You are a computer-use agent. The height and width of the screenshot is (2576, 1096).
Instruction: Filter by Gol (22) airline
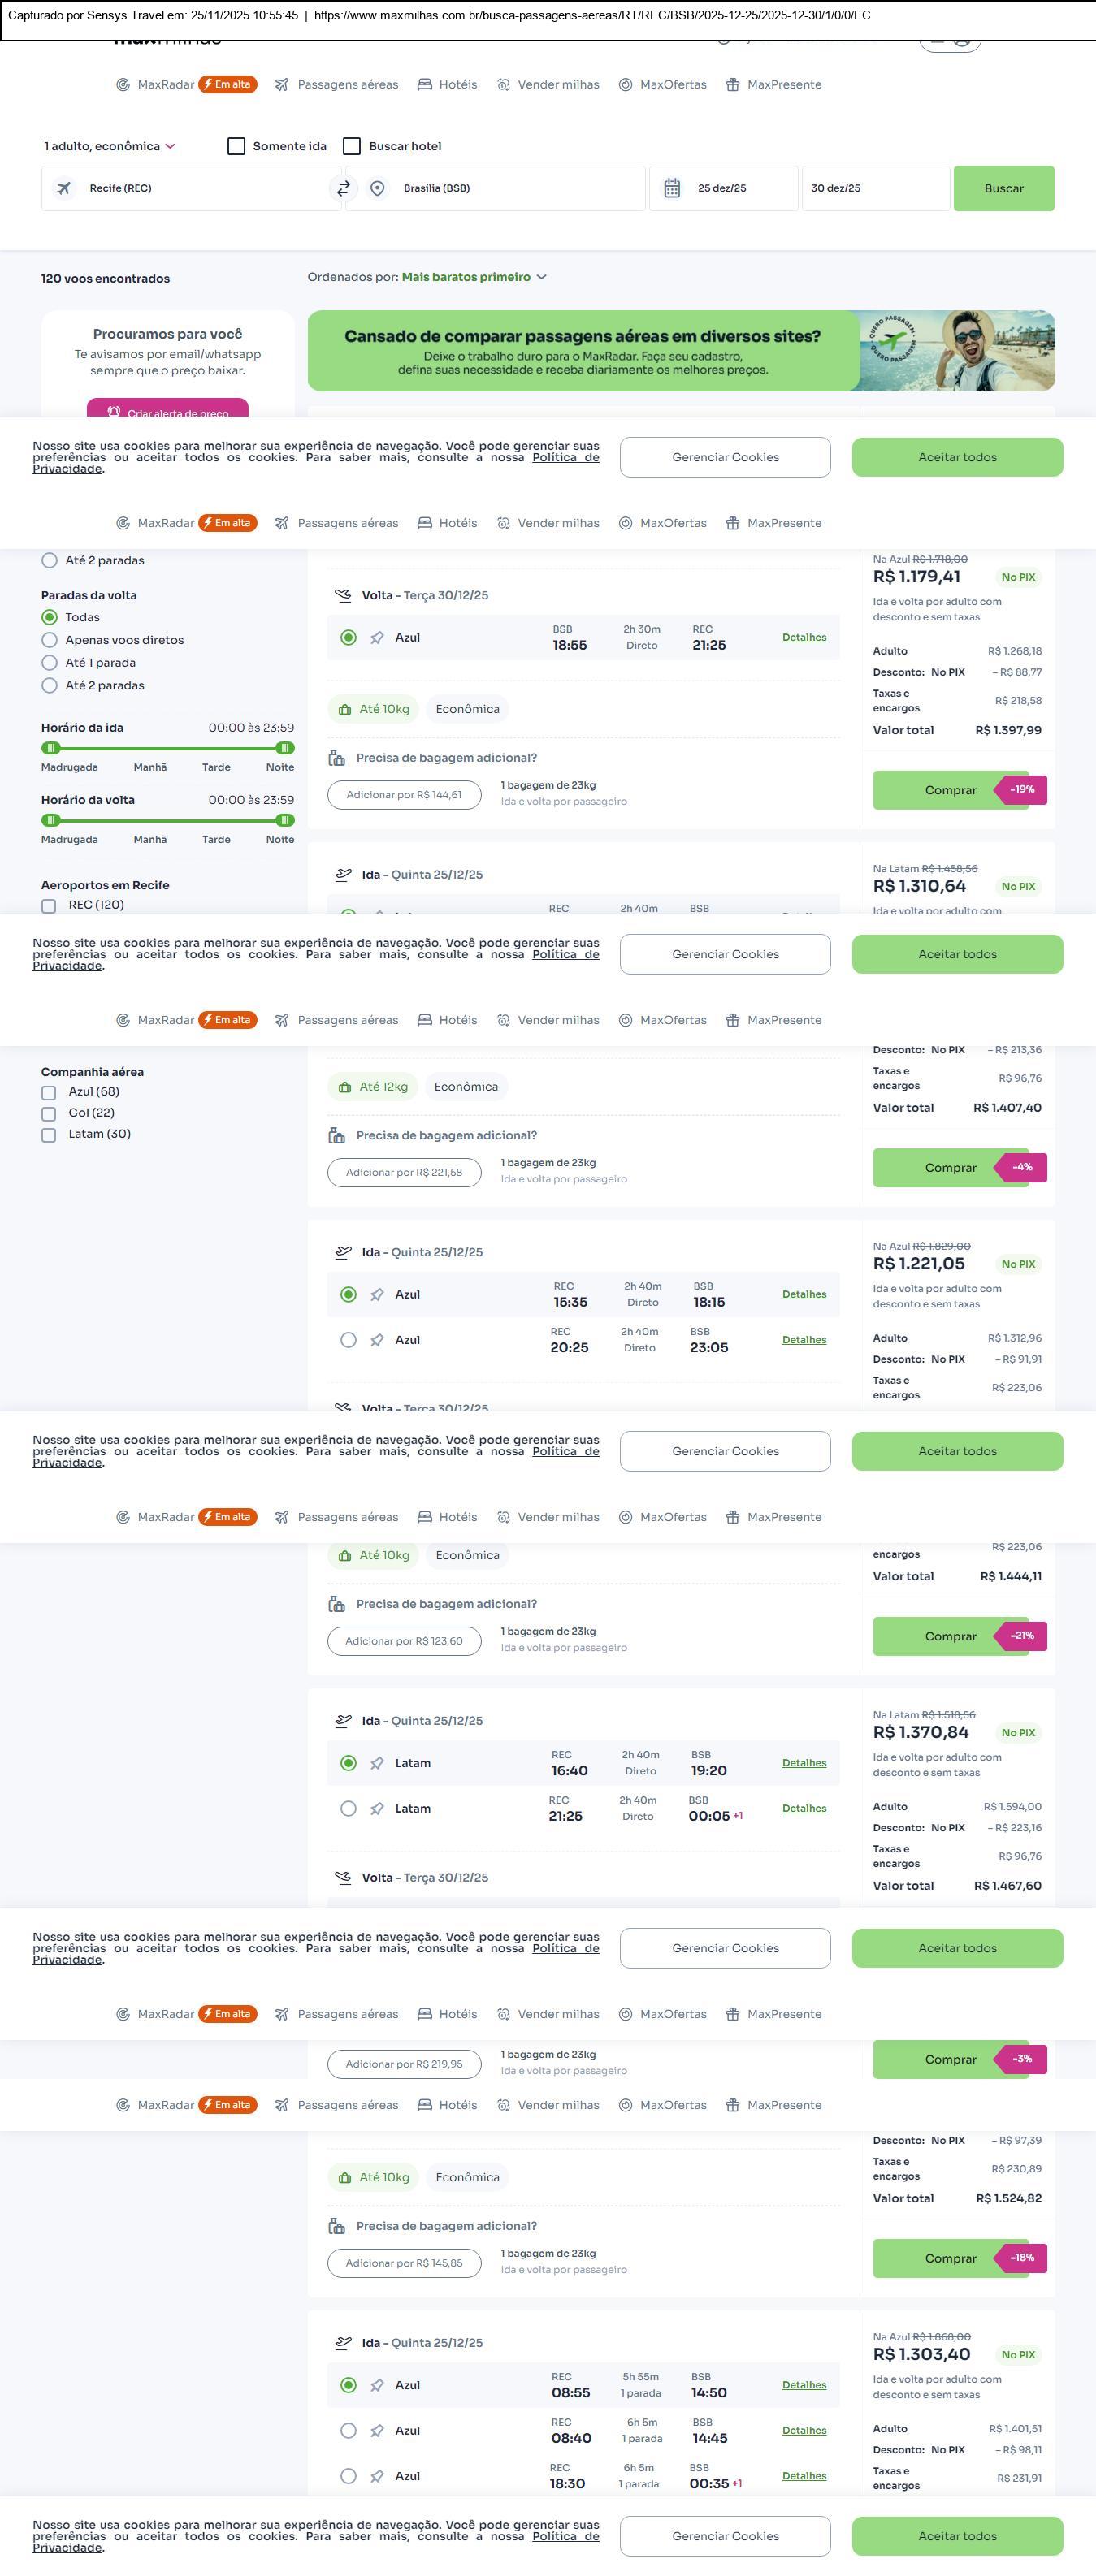[49, 1113]
